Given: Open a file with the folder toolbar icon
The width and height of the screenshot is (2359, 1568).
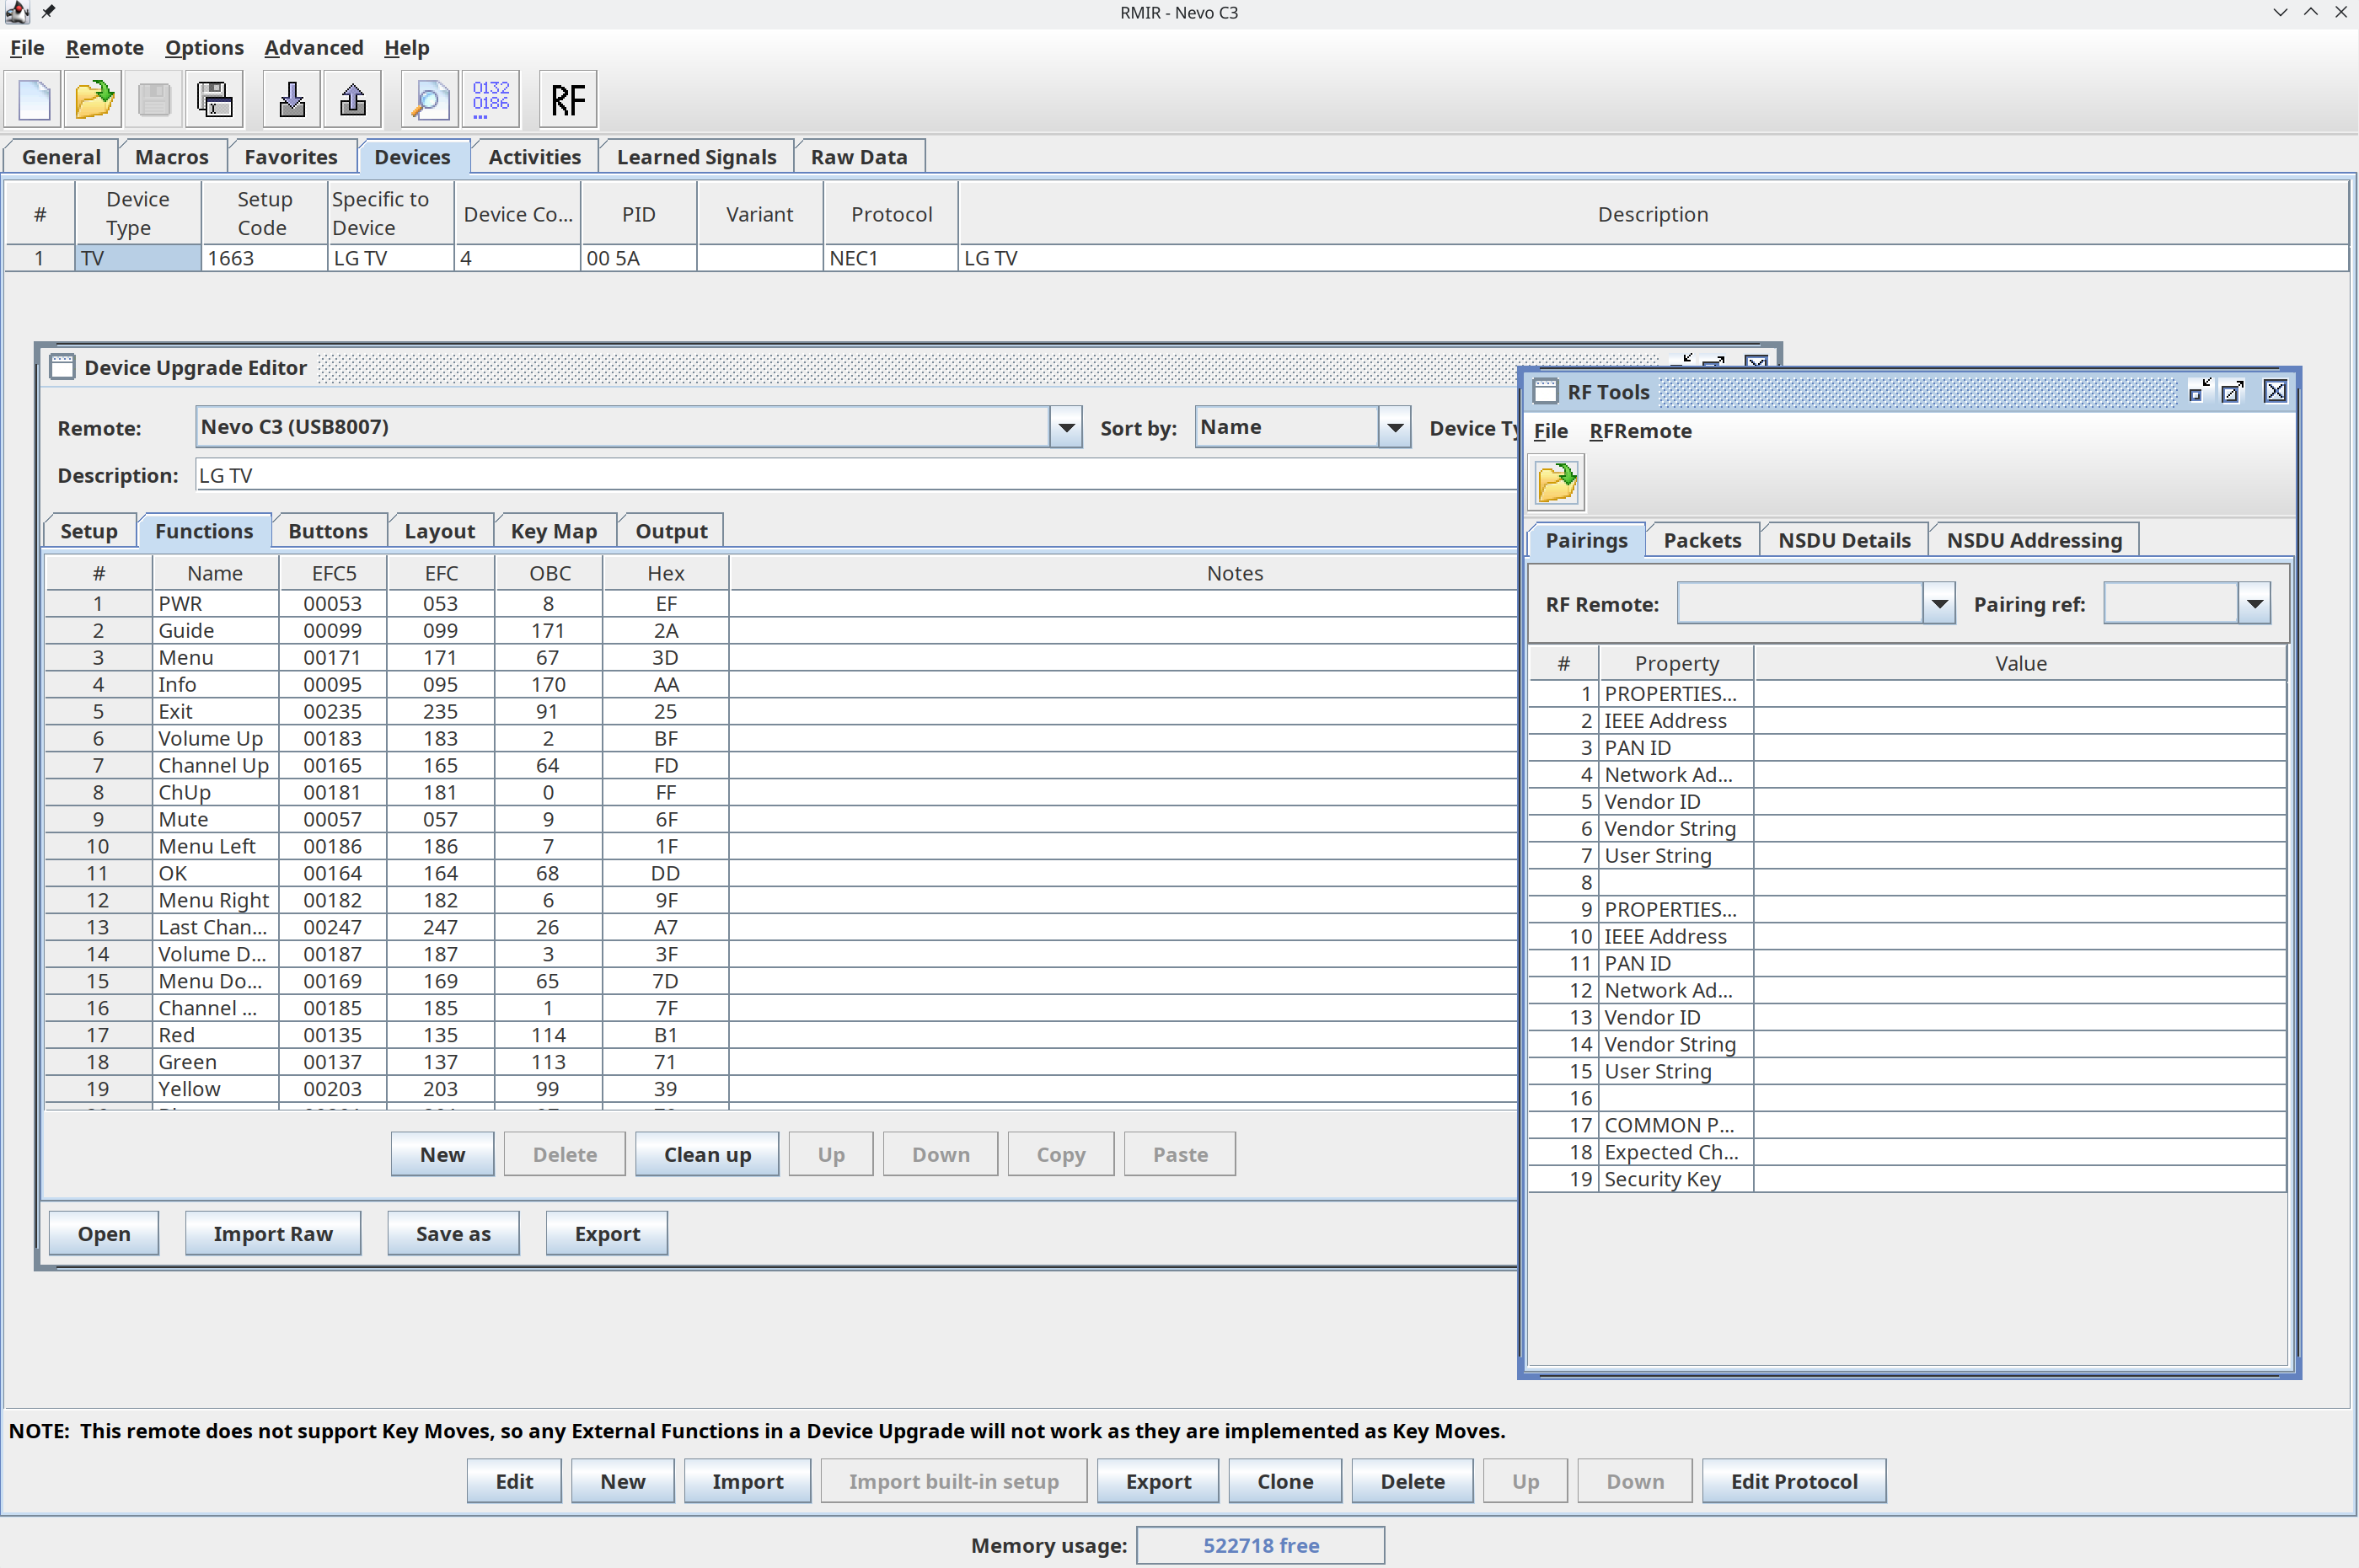Looking at the screenshot, I should (94, 100).
